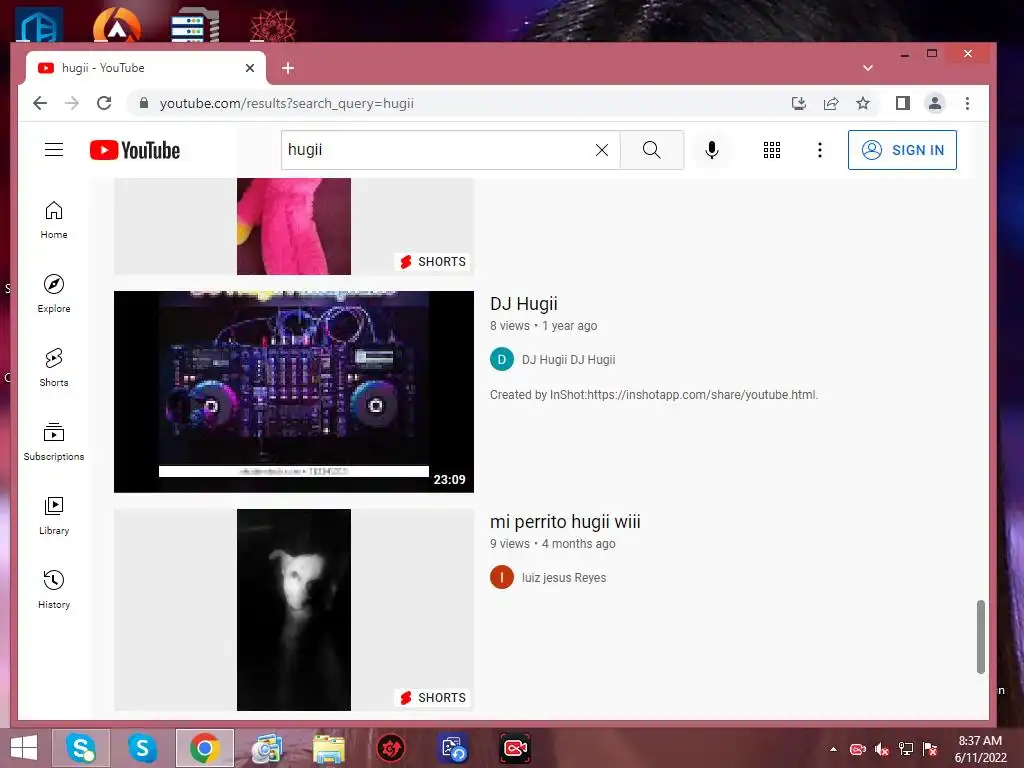Open the mi perrito hugii wiii title
Viewport: 1024px width, 768px height.
tap(565, 522)
